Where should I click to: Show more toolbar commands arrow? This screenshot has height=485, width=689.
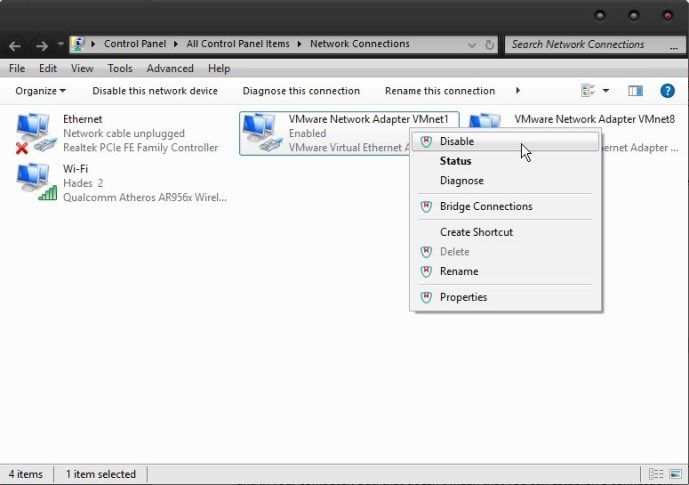pos(518,90)
